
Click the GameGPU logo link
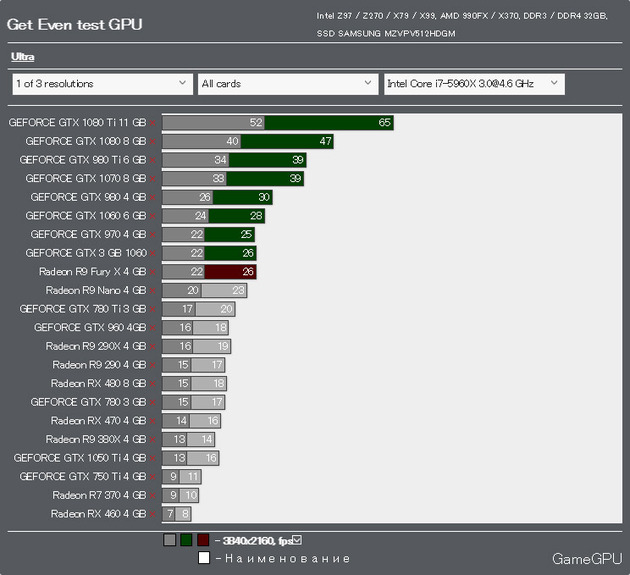(x=587, y=559)
